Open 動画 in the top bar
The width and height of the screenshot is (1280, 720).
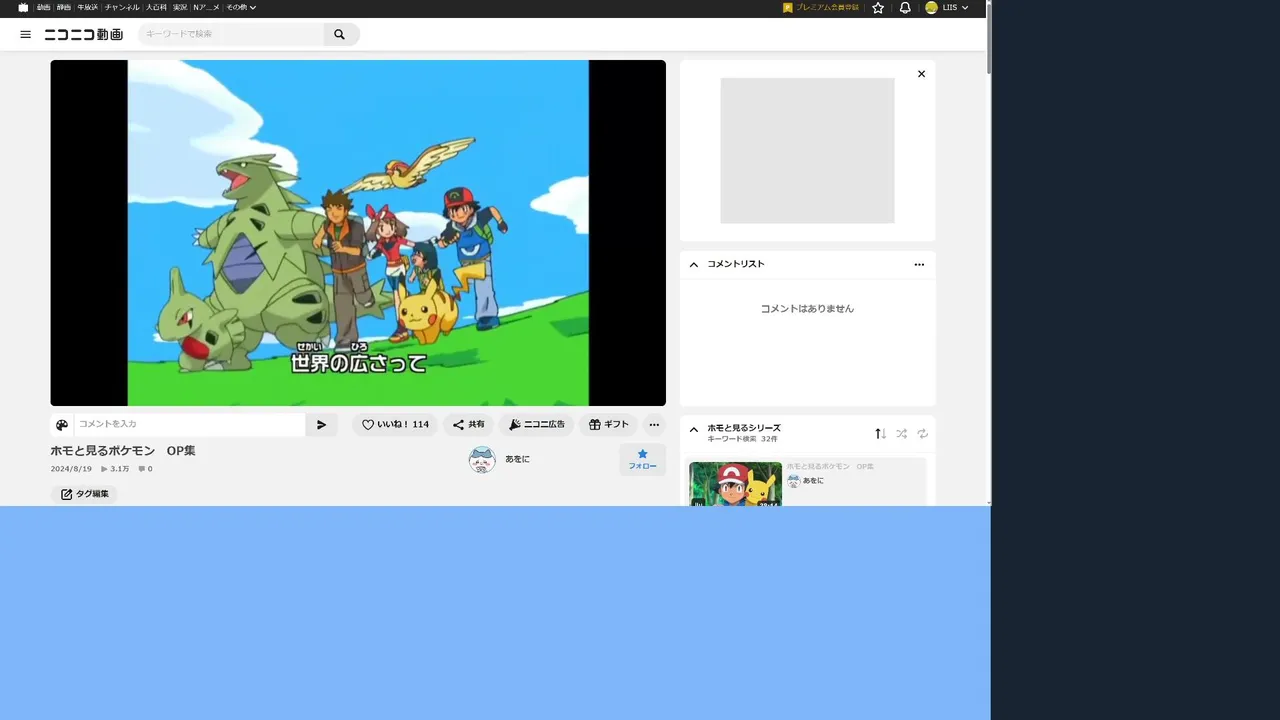point(44,7)
